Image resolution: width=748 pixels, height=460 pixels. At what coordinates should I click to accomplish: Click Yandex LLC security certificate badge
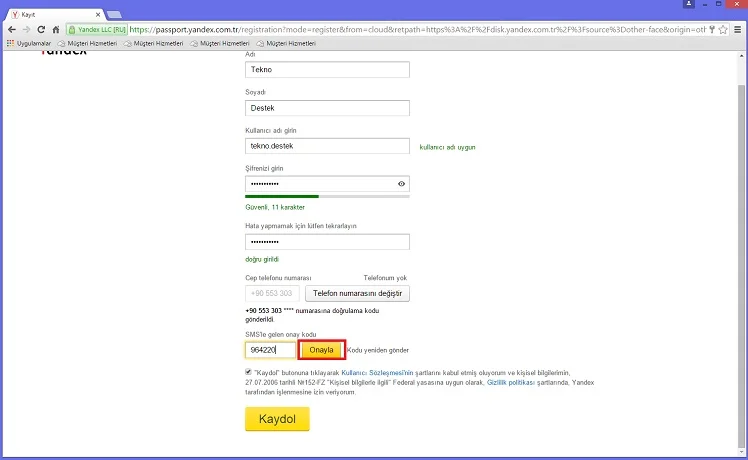point(97,30)
